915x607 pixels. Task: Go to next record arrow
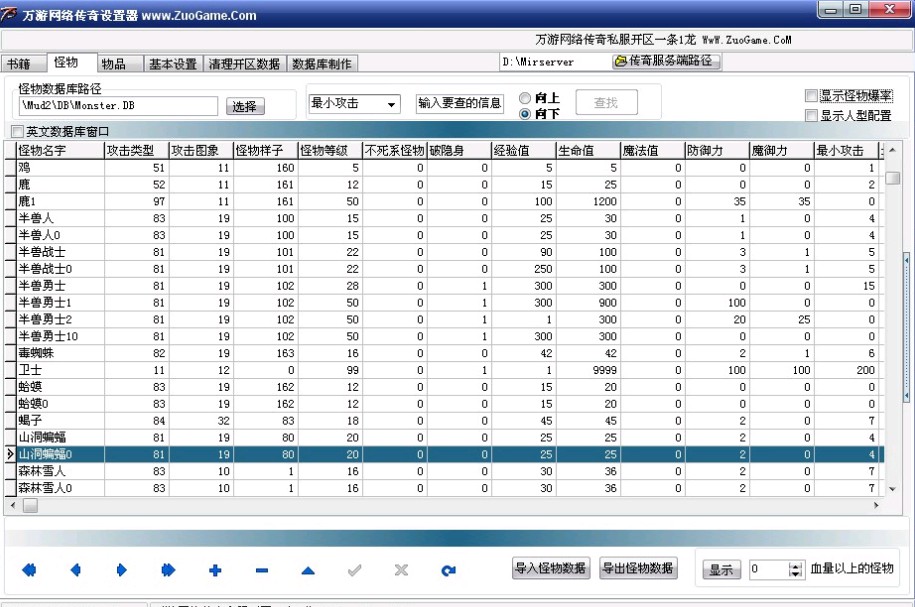[122, 570]
